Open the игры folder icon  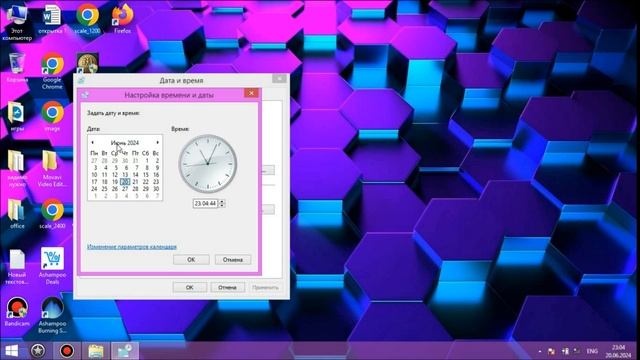[x=17, y=117]
